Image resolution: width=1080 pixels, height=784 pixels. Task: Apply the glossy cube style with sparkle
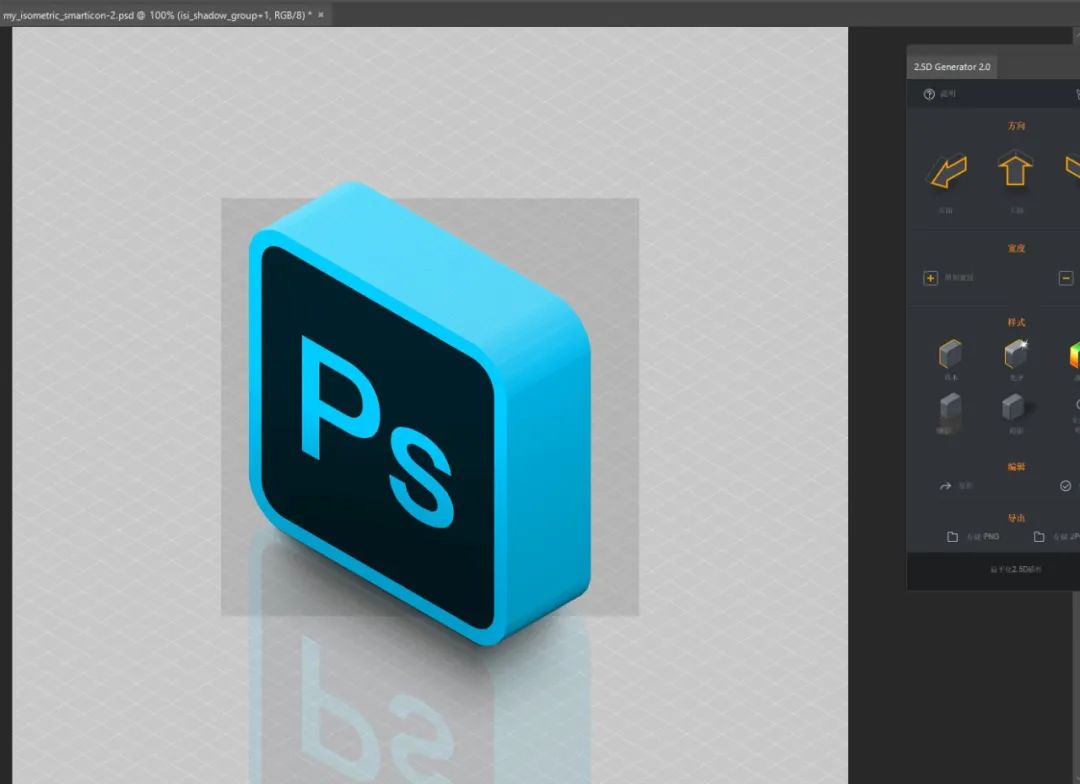[x=1016, y=354]
